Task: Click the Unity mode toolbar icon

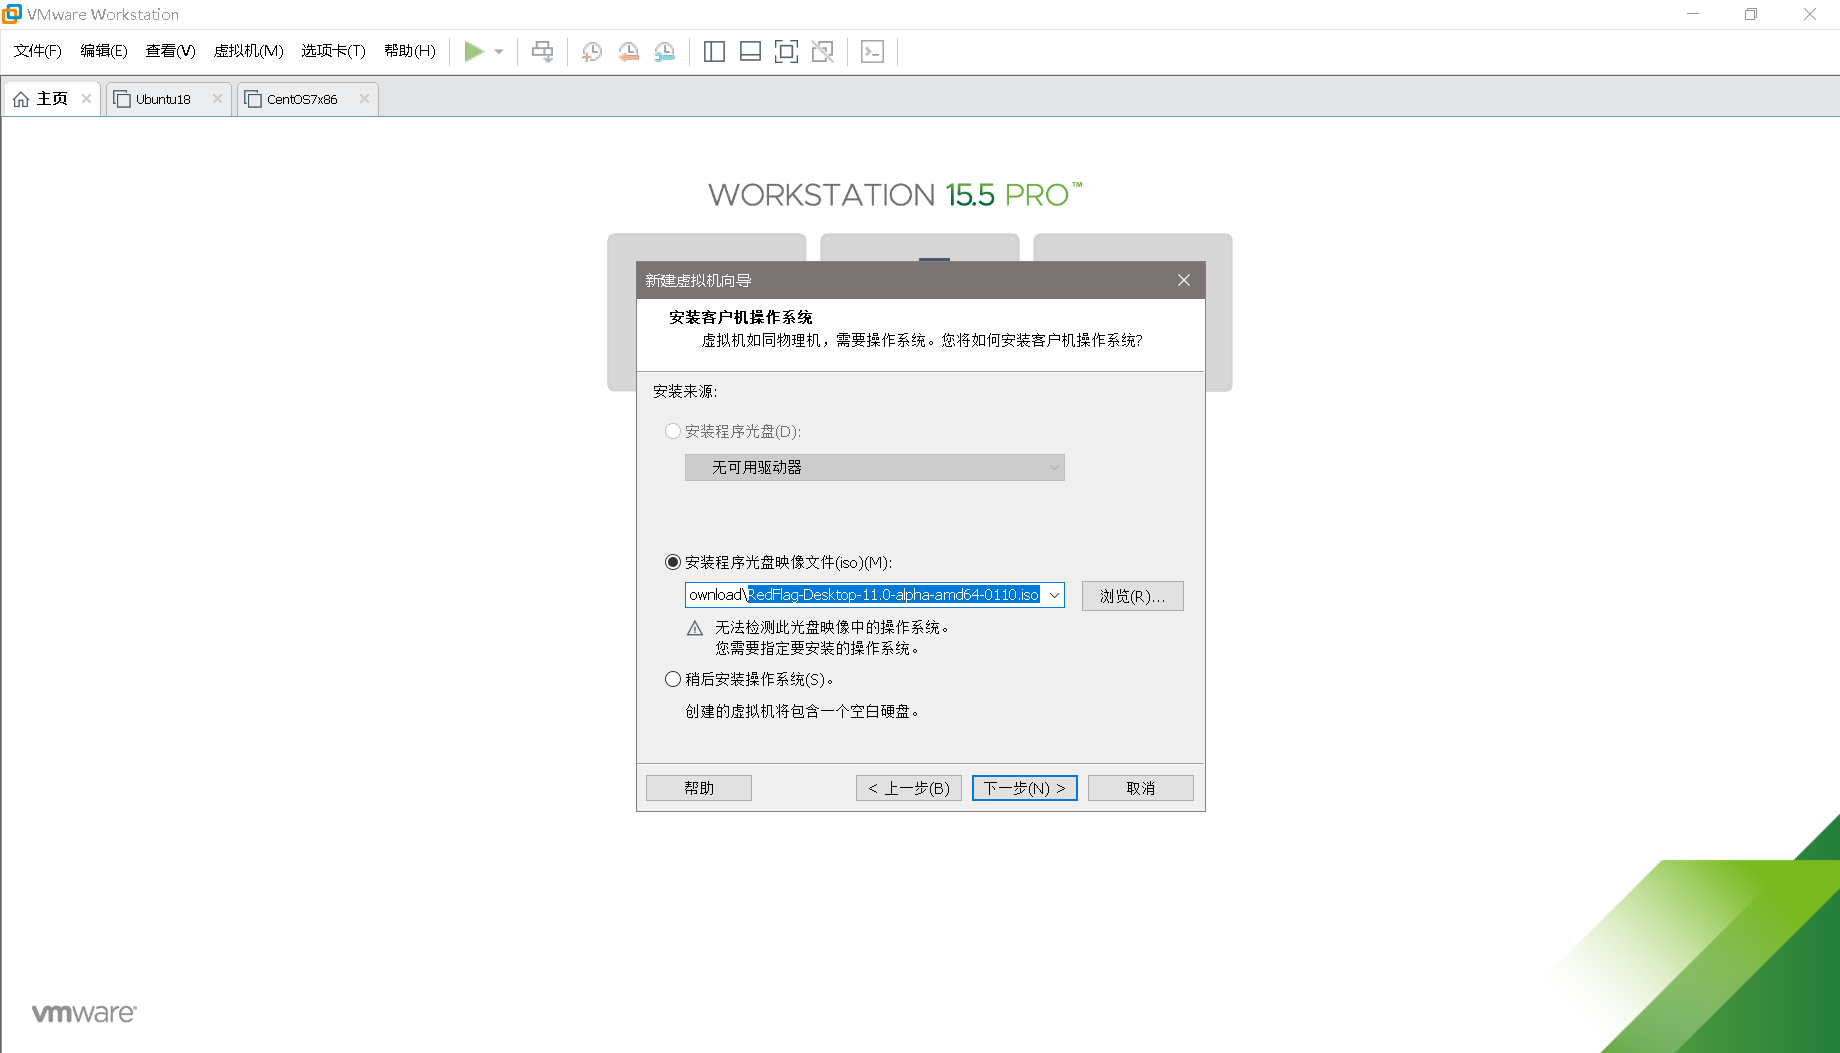Action: pos(822,52)
